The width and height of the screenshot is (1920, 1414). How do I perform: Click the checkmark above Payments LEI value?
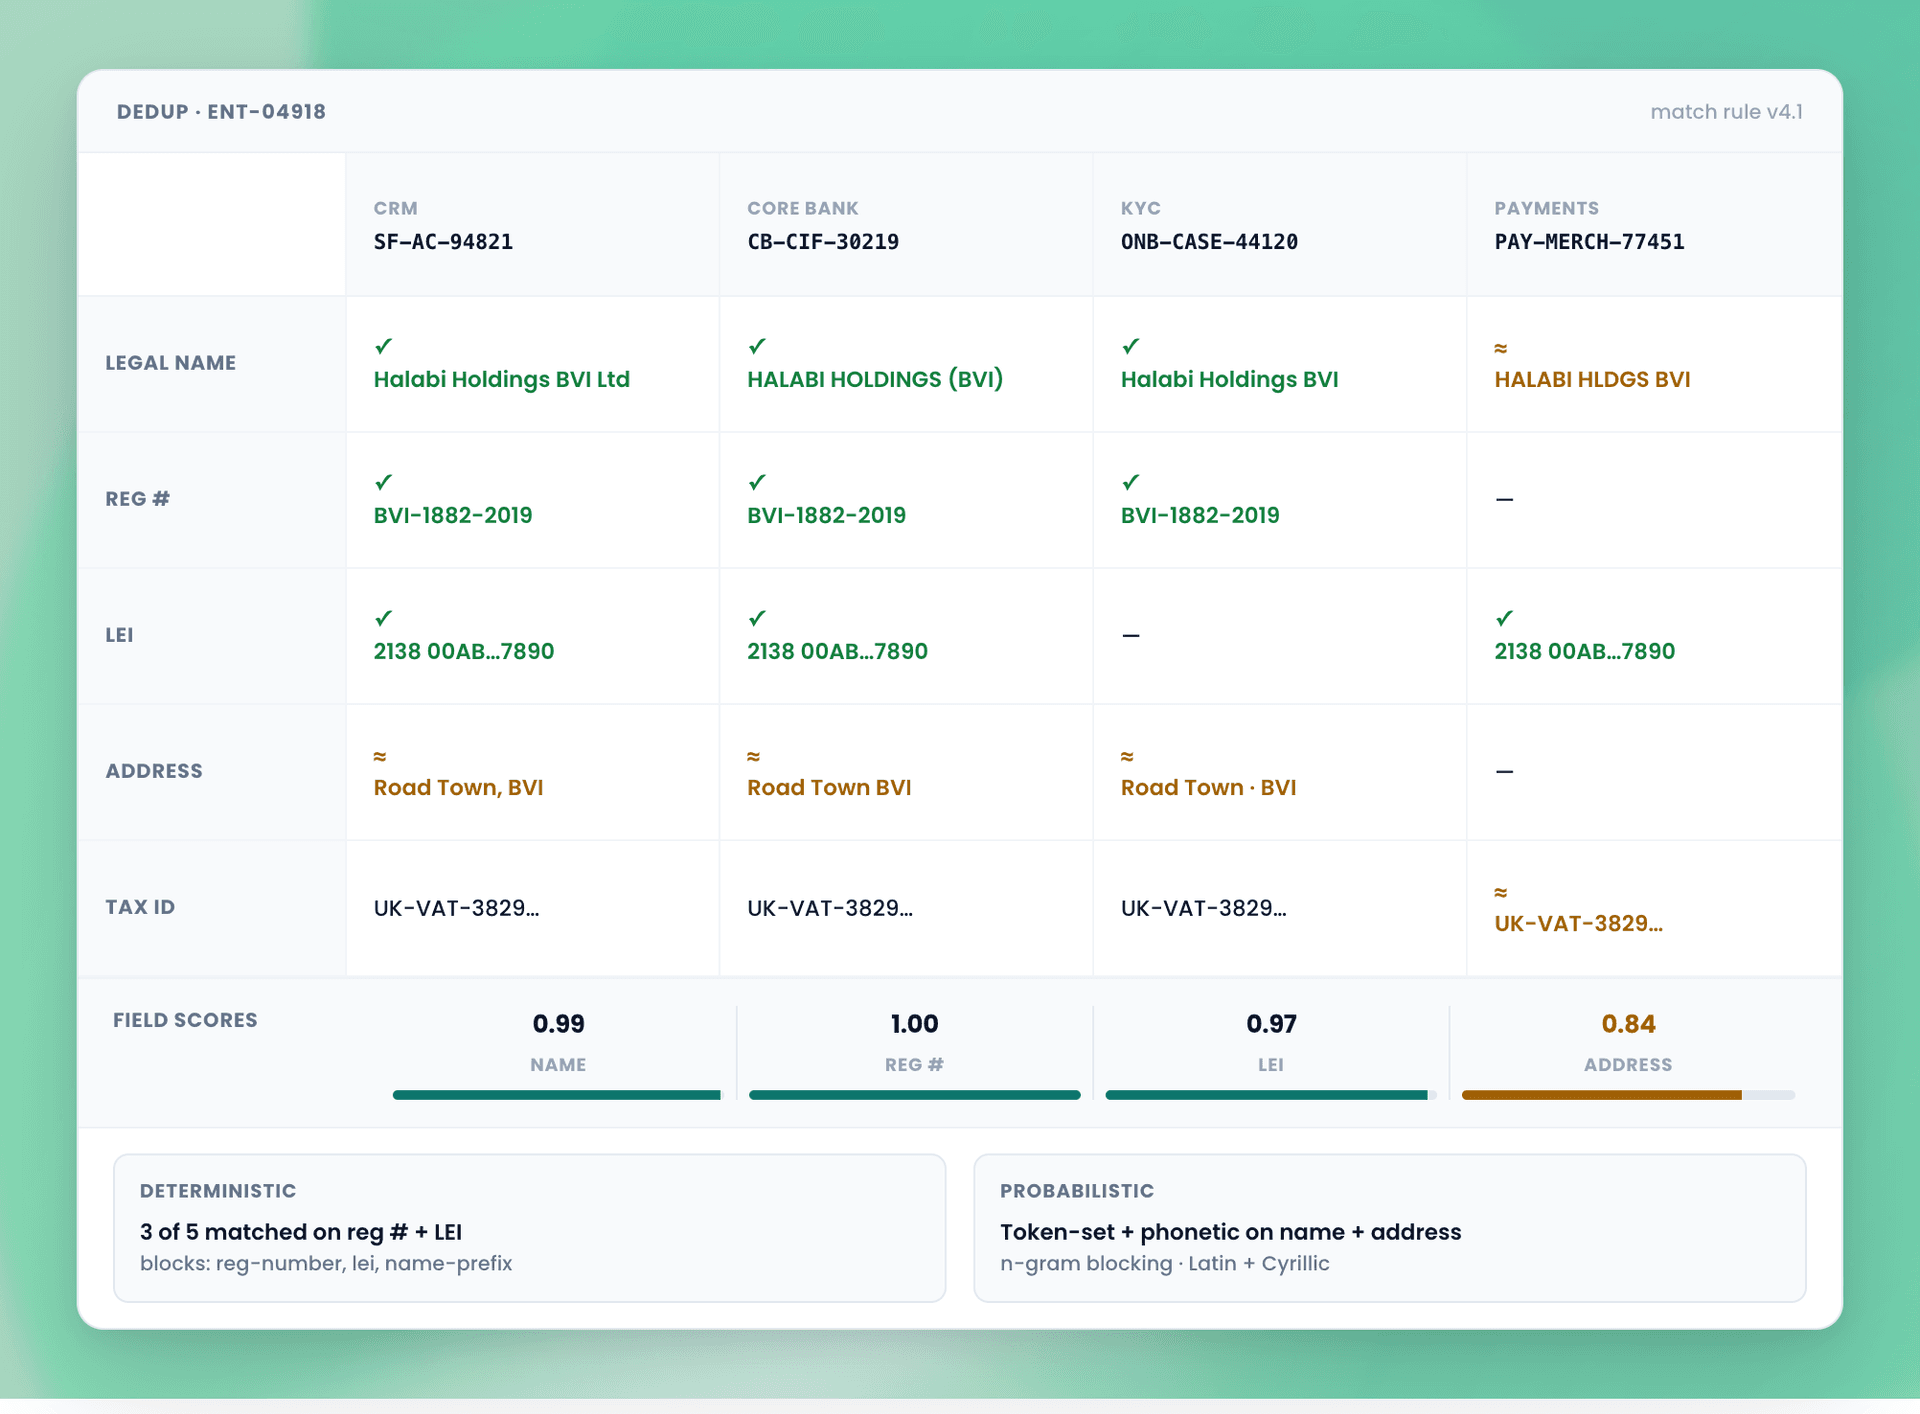(x=1504, y=618)
